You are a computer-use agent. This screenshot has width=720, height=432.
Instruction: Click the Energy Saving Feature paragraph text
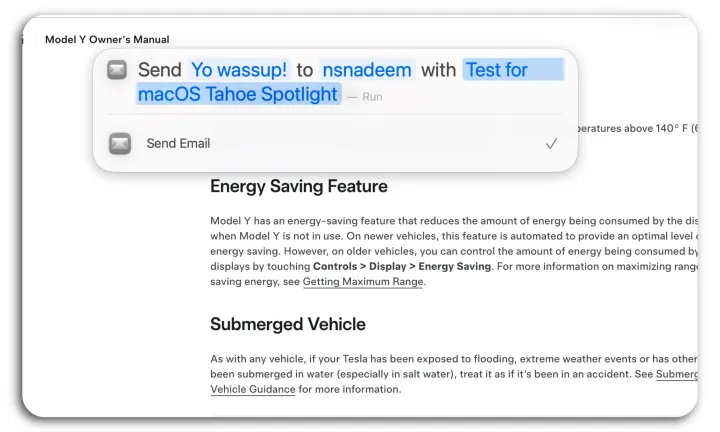(454, 251)
